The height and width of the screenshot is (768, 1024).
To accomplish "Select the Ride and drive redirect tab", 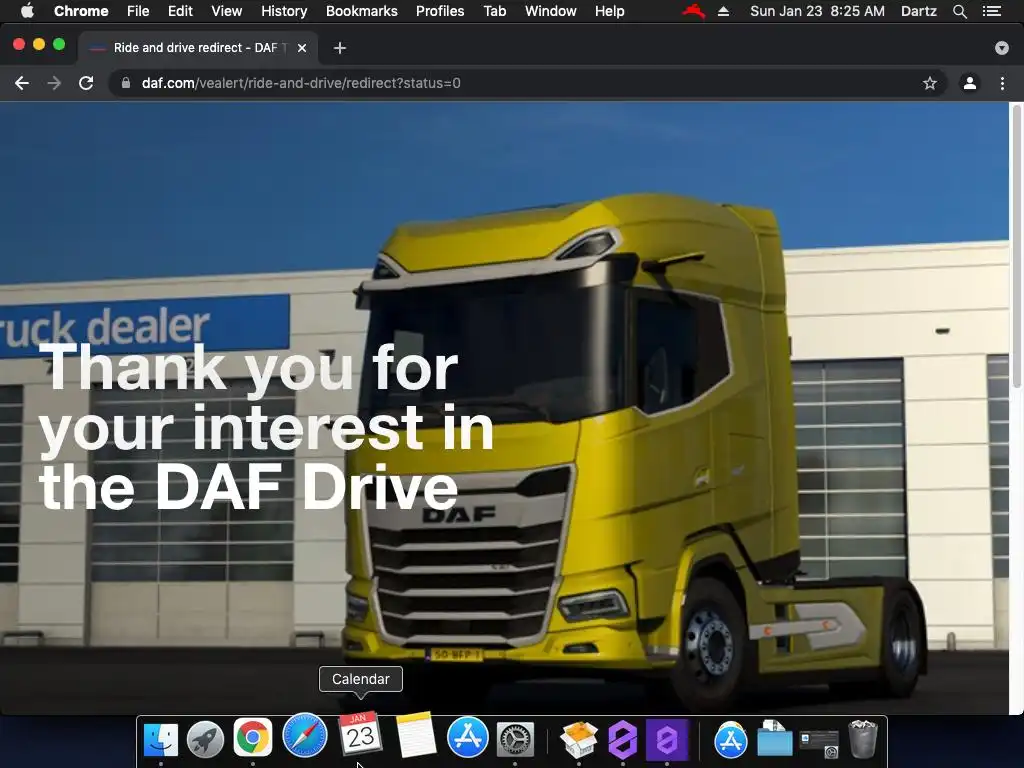I will (199, 48).
